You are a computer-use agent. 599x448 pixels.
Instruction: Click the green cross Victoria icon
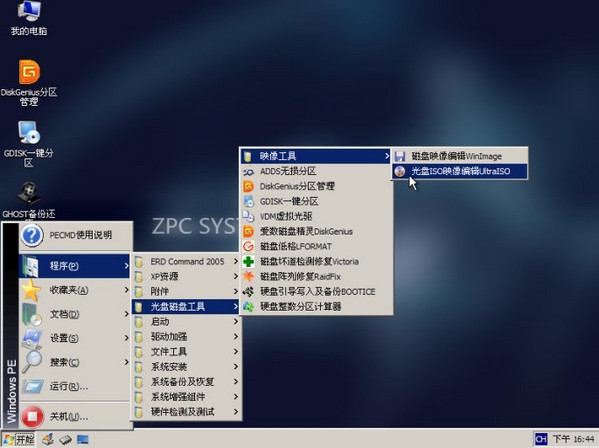tap(248, 262)
